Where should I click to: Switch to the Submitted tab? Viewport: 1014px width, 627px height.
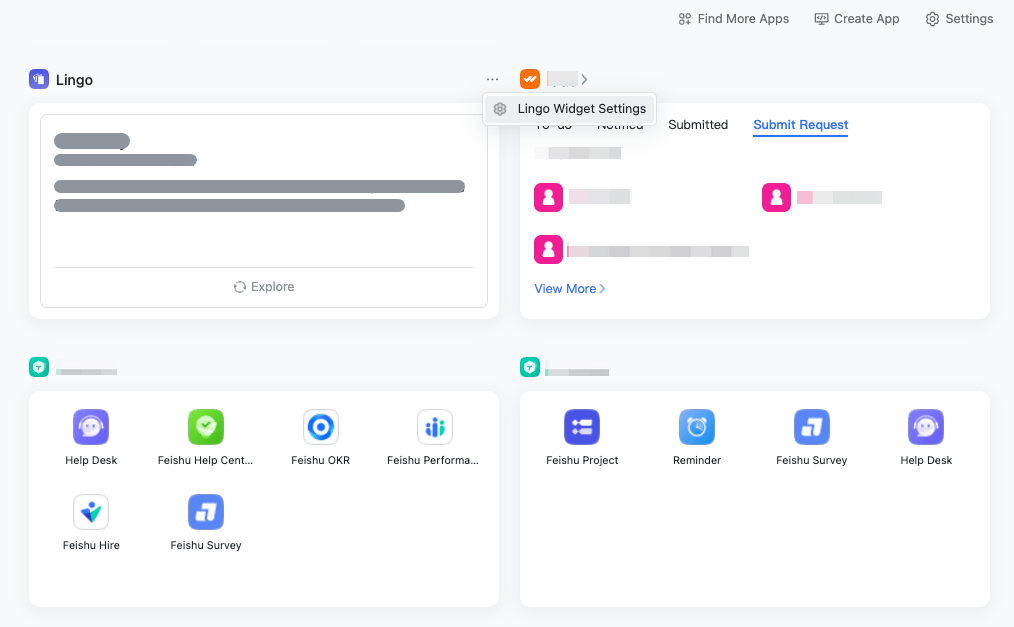(698, 125)
